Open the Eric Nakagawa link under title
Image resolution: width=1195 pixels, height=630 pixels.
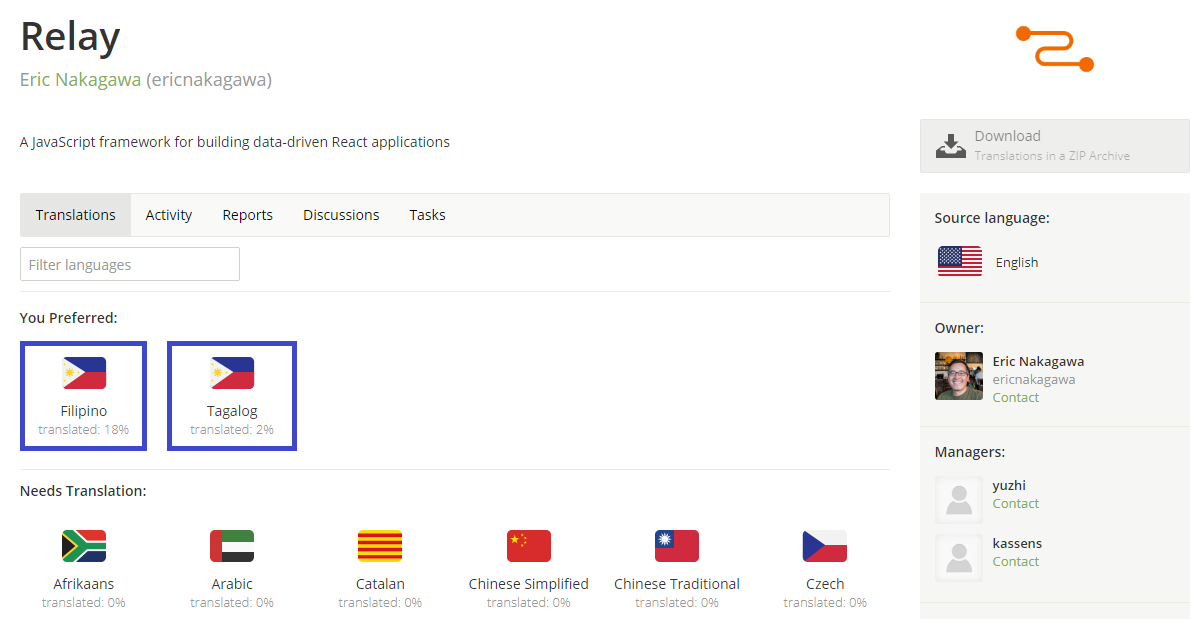(x=80, y=80)
